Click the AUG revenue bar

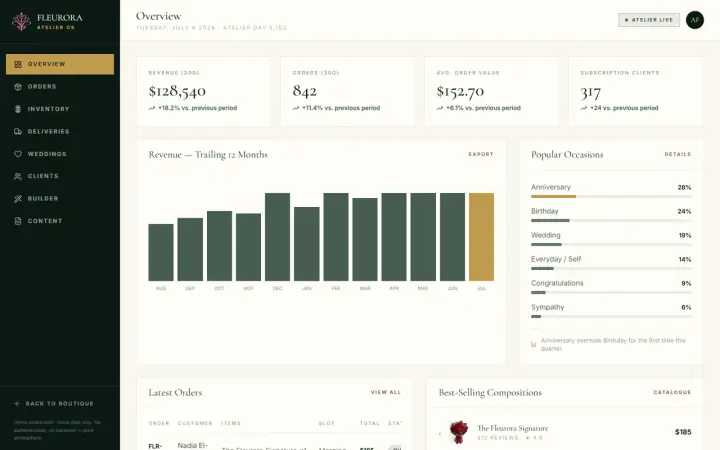pos(161,253)
